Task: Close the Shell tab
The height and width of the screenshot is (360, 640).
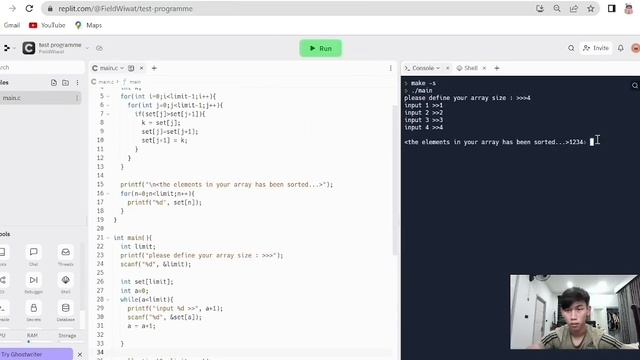Action: tap(484, 68)
